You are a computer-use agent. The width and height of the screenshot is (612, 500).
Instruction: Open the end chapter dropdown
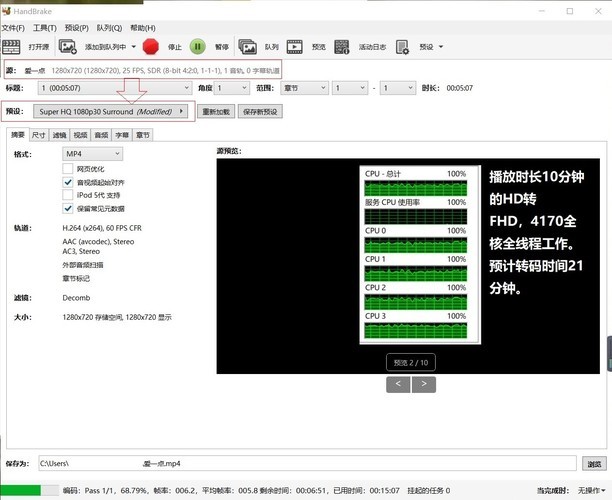[x=398, y=88]
